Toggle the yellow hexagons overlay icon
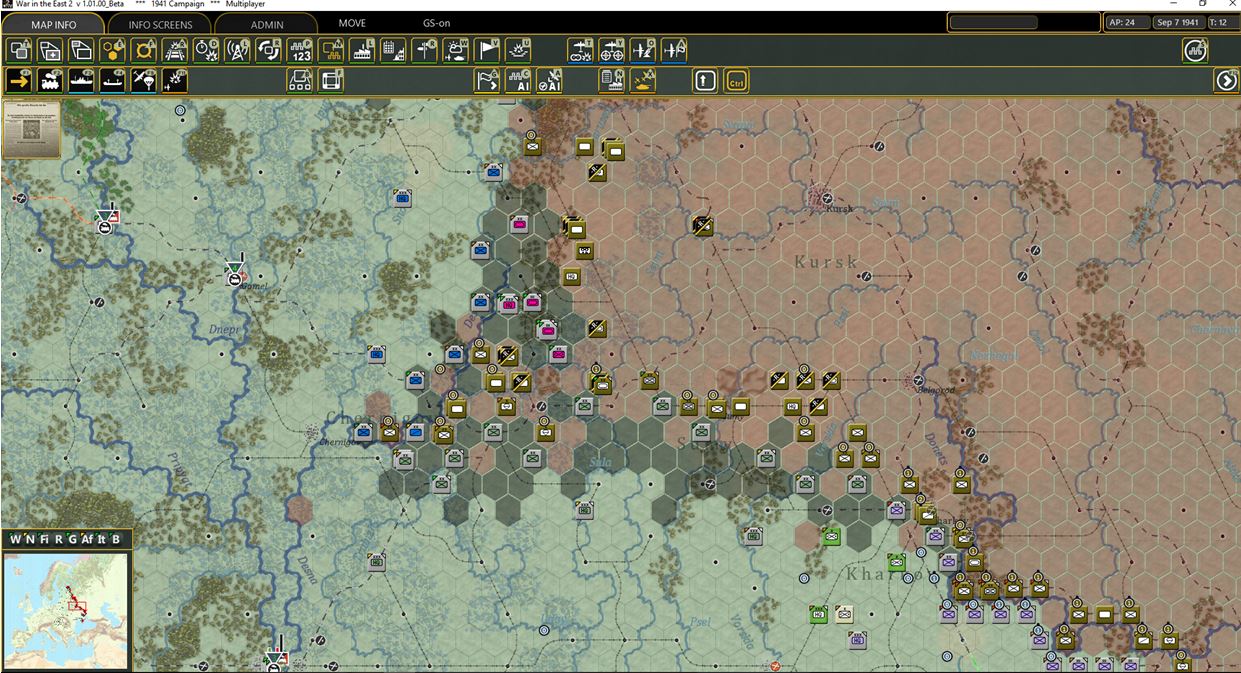 click(x=113, y=50)
